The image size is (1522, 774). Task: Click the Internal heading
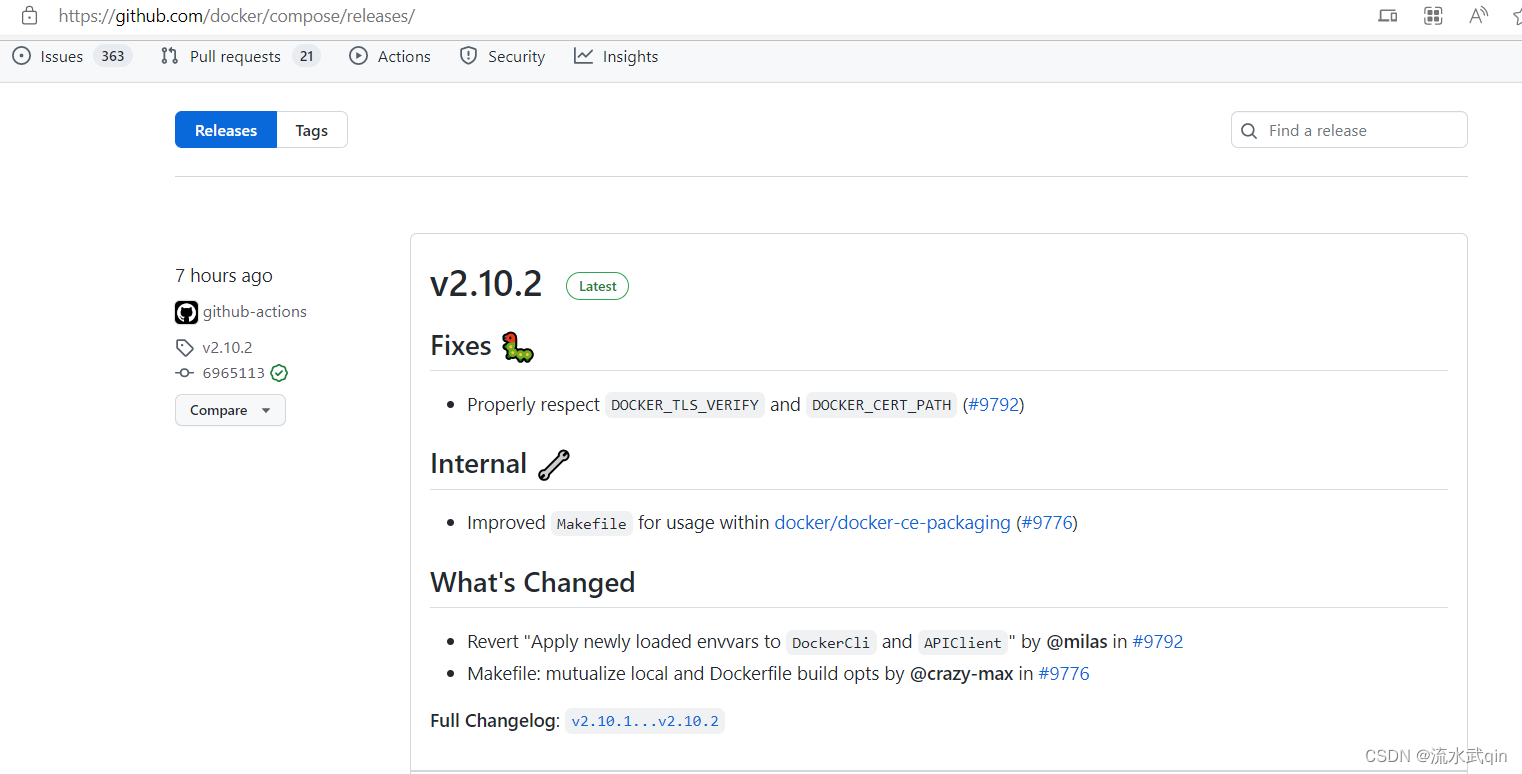tap(478, 464)
